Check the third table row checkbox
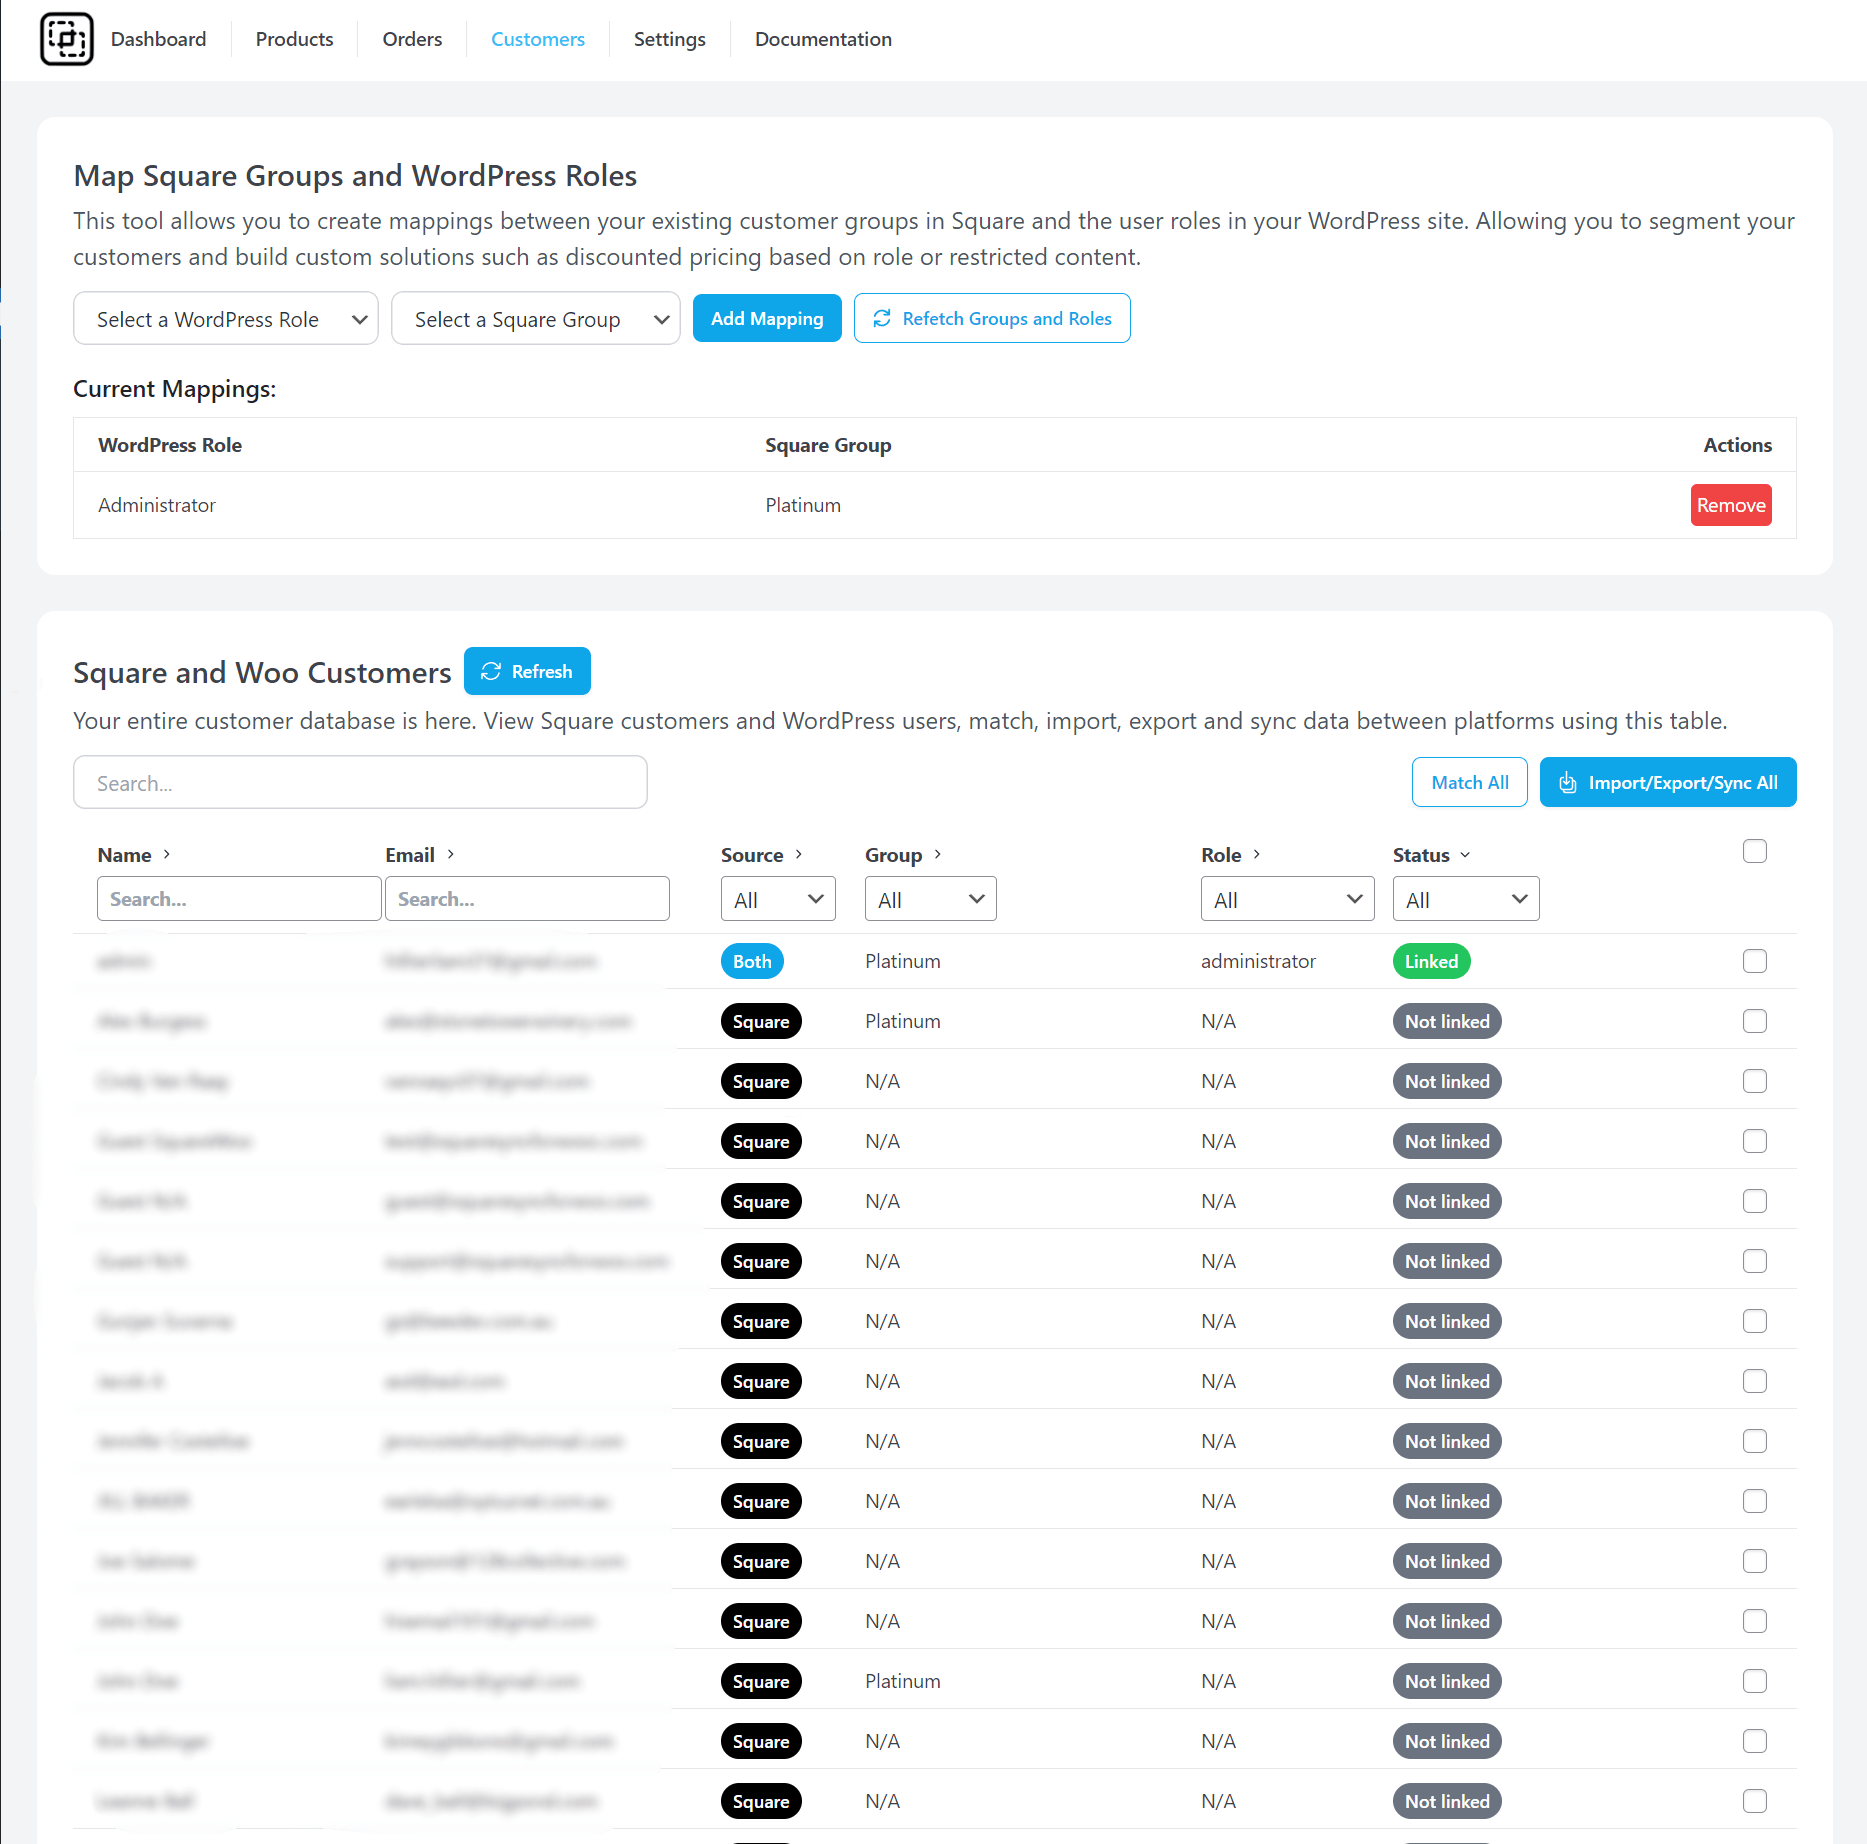The height and width of the screenshot is (1844, 1867). [1755, 1081]
